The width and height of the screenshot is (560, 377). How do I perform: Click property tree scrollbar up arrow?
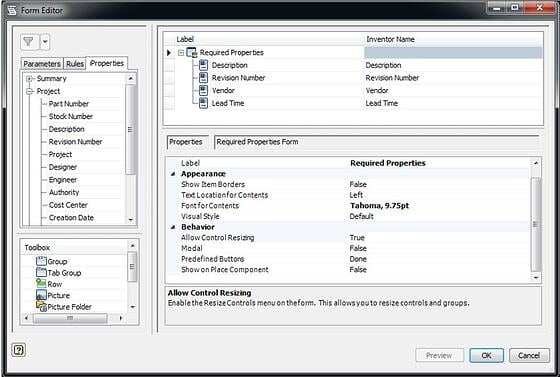[131, 79]
